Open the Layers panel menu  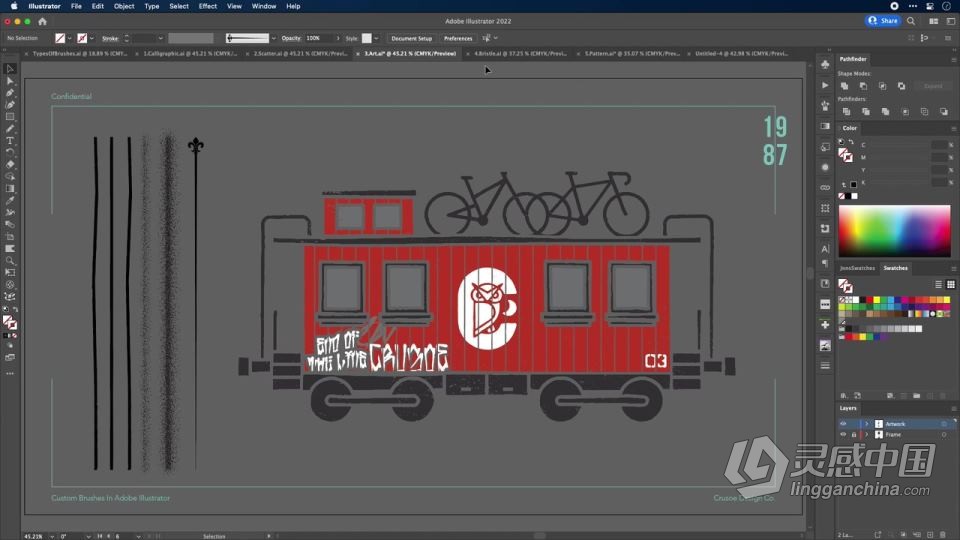coord(953,408)
